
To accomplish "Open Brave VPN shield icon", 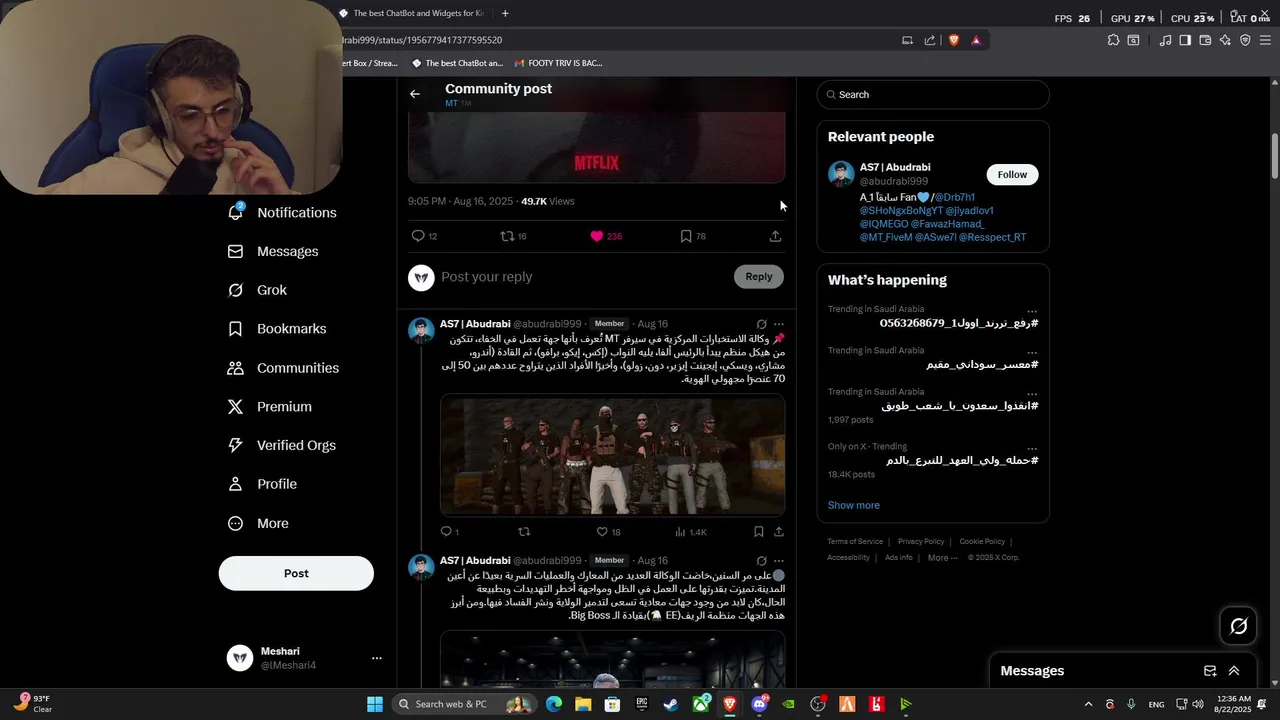I will 1245,40.
